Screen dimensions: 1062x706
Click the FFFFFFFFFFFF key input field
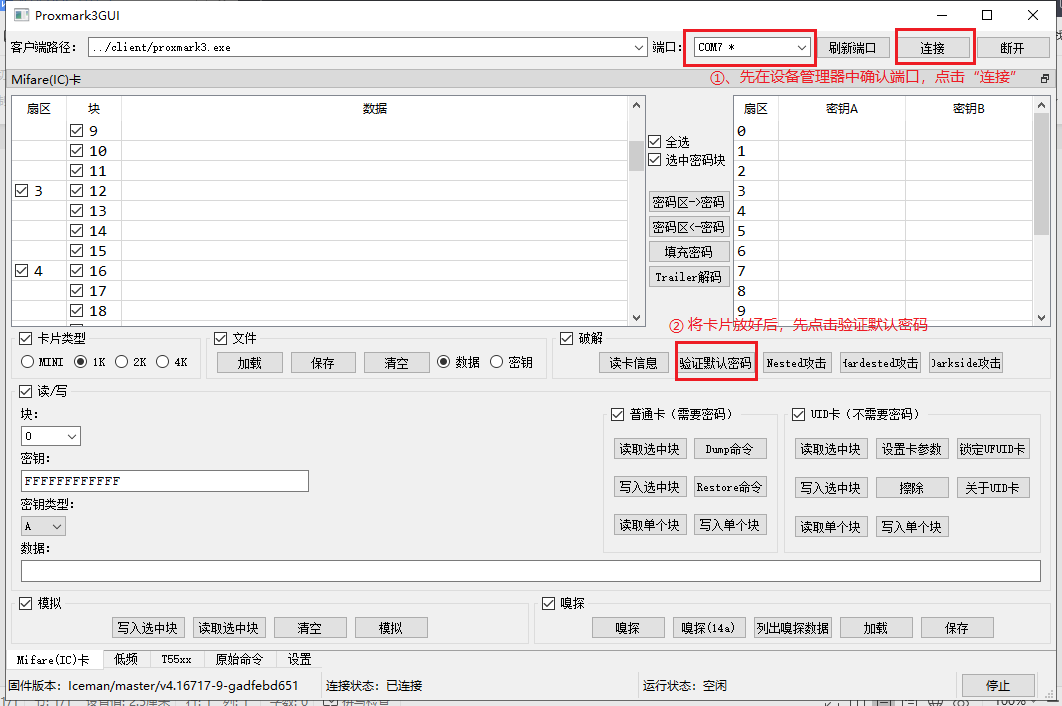tap(164, 481)
